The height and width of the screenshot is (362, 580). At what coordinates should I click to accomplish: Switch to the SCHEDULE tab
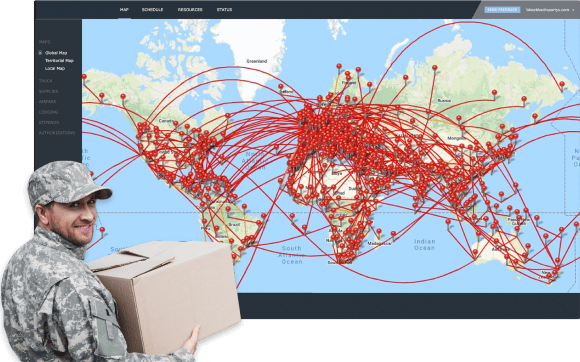152,10
